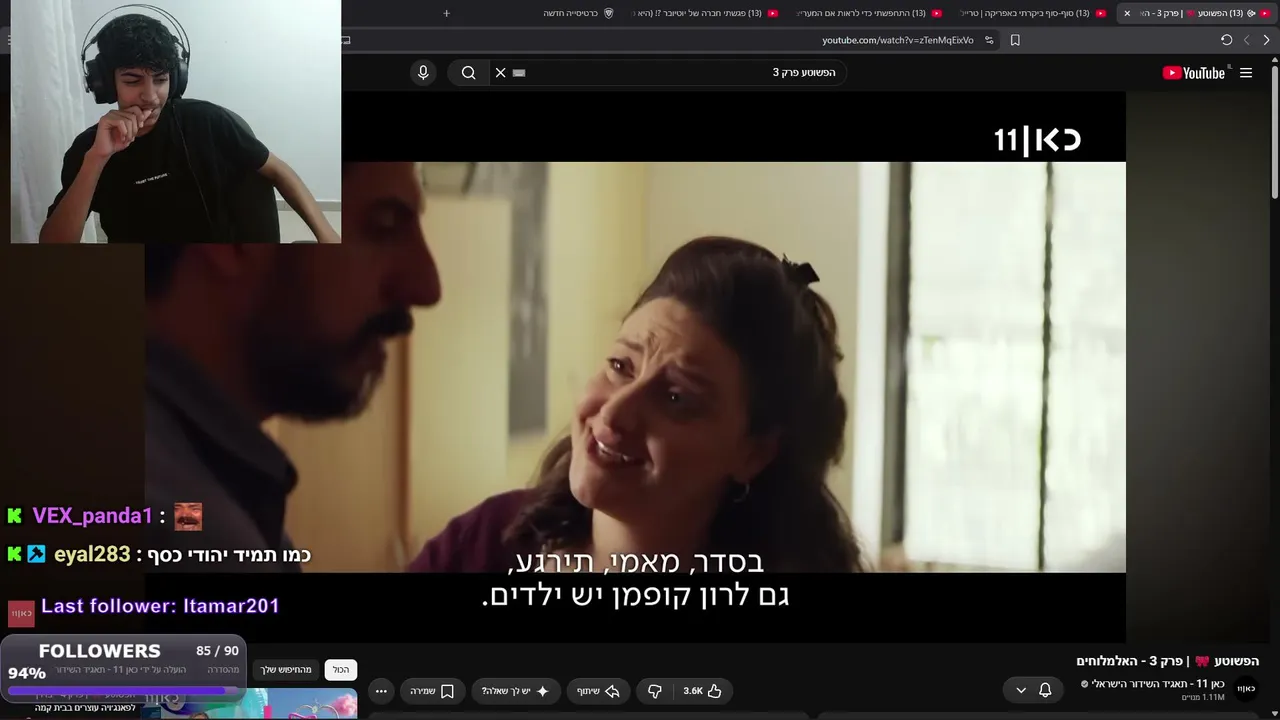Open the 'יש לך שאלה?' ask button

(515, 691)
